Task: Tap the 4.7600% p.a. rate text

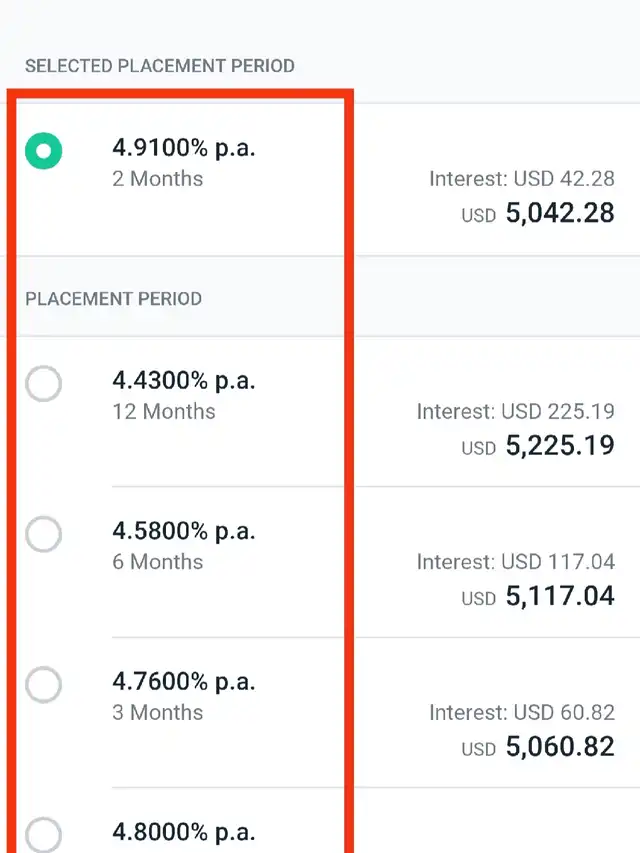Action: (184, 682)
